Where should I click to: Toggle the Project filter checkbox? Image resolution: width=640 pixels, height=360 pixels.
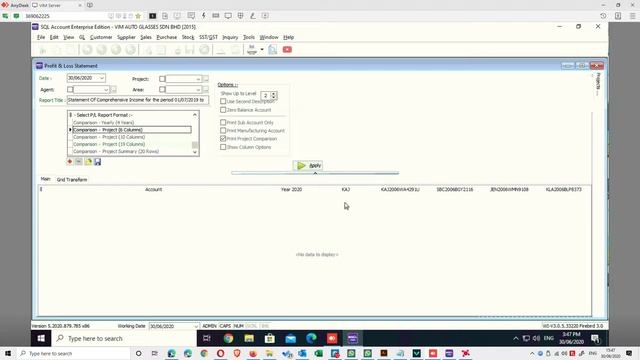pyautogui.click(x=162, y=79)
